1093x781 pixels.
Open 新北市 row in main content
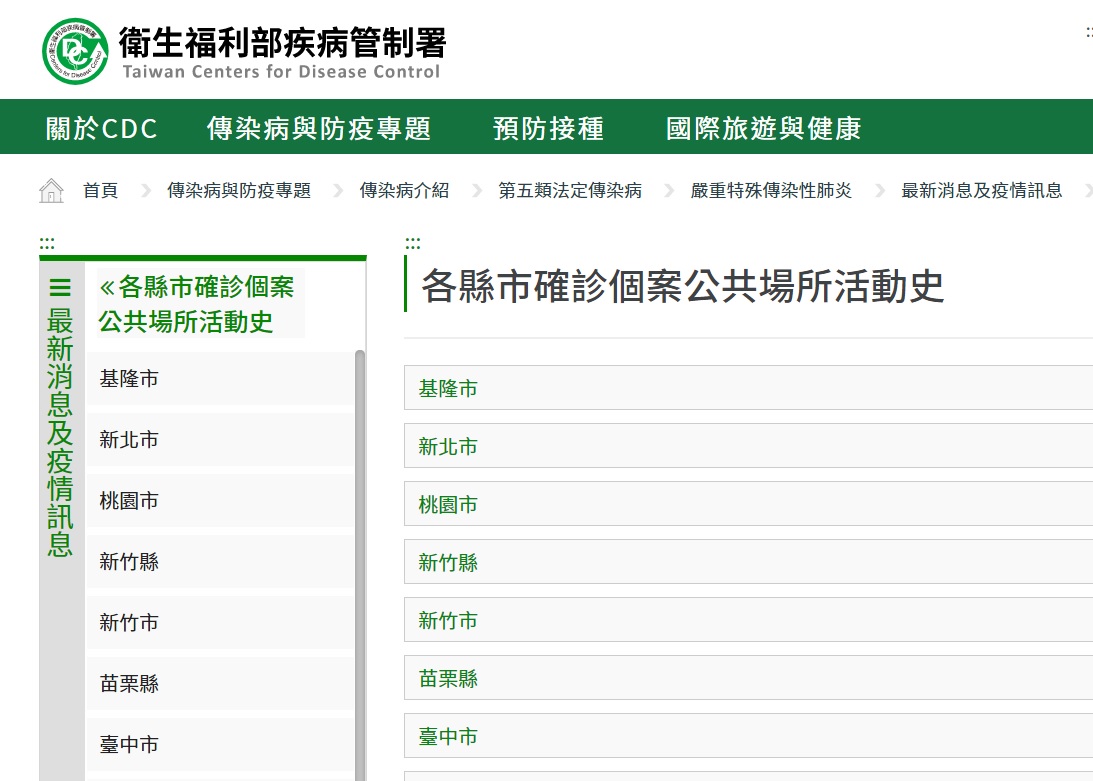[x=749, y=446]
